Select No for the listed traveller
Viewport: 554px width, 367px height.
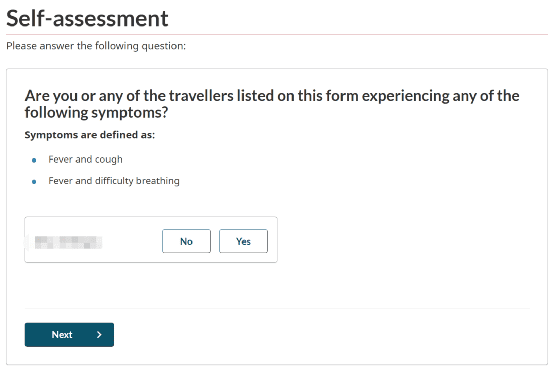pos(186,241)
